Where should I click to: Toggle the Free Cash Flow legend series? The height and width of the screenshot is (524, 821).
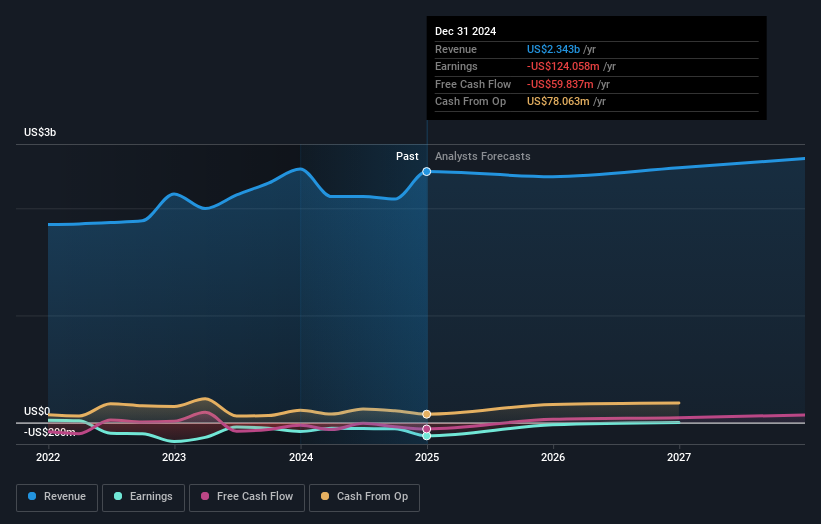[247, 497]
